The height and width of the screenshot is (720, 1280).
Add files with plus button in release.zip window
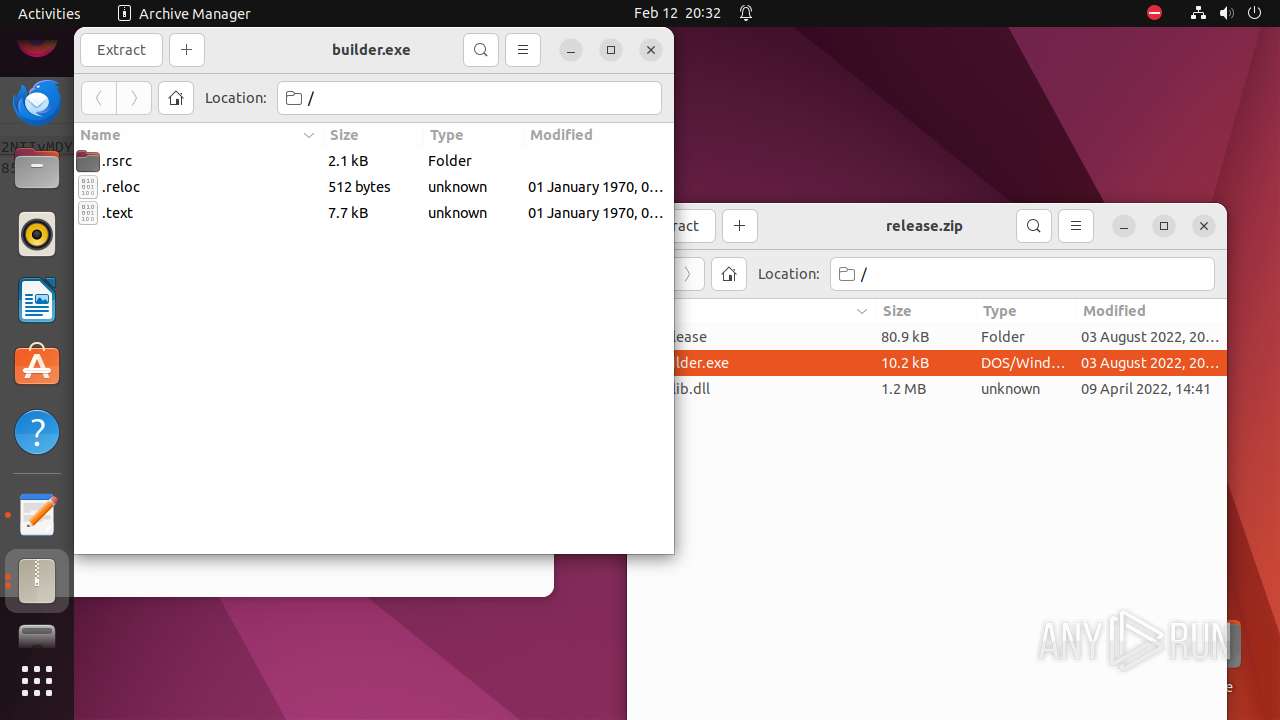coord(740,226)
